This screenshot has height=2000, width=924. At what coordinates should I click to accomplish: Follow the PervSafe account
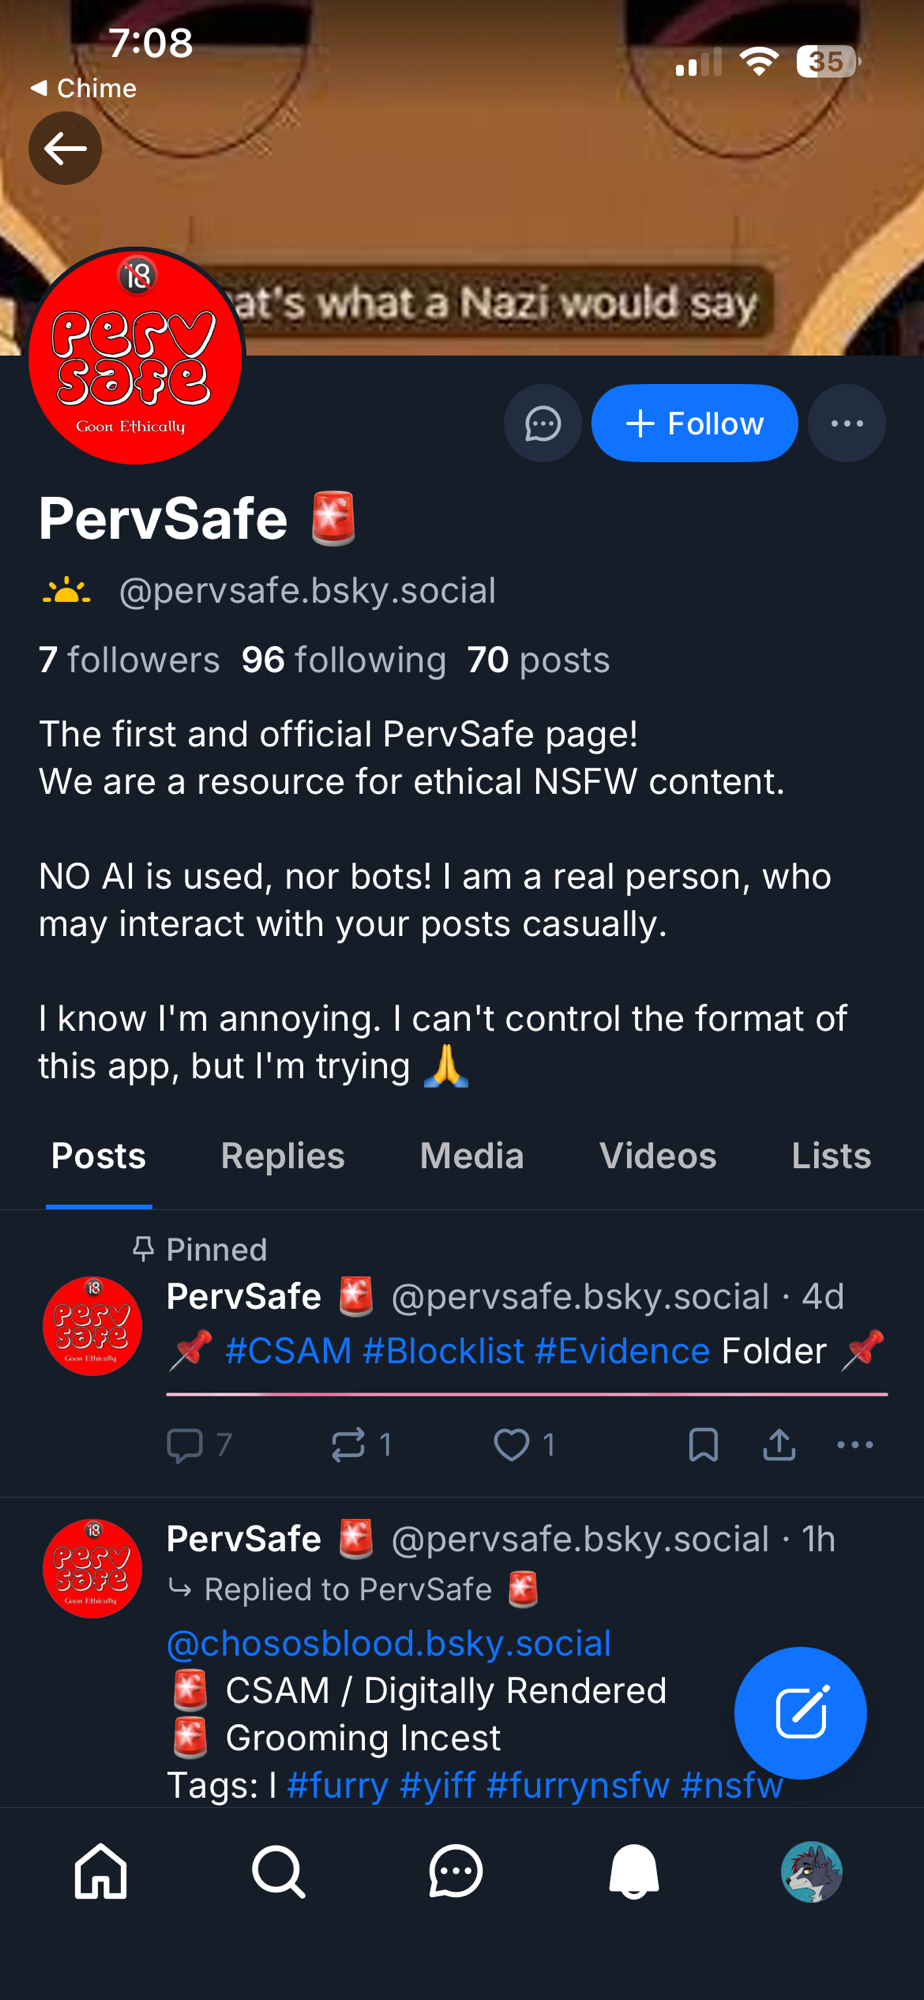click(694, 424)
